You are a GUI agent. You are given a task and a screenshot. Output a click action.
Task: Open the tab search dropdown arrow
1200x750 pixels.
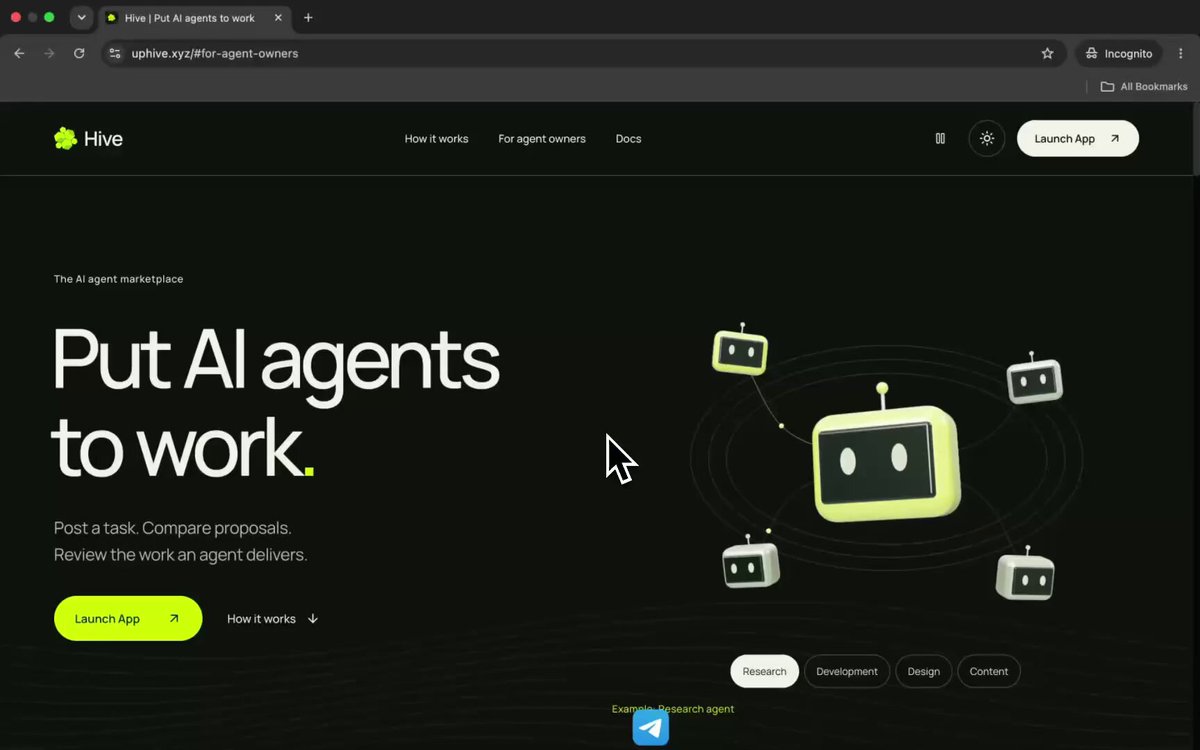[x=81, y=17]
